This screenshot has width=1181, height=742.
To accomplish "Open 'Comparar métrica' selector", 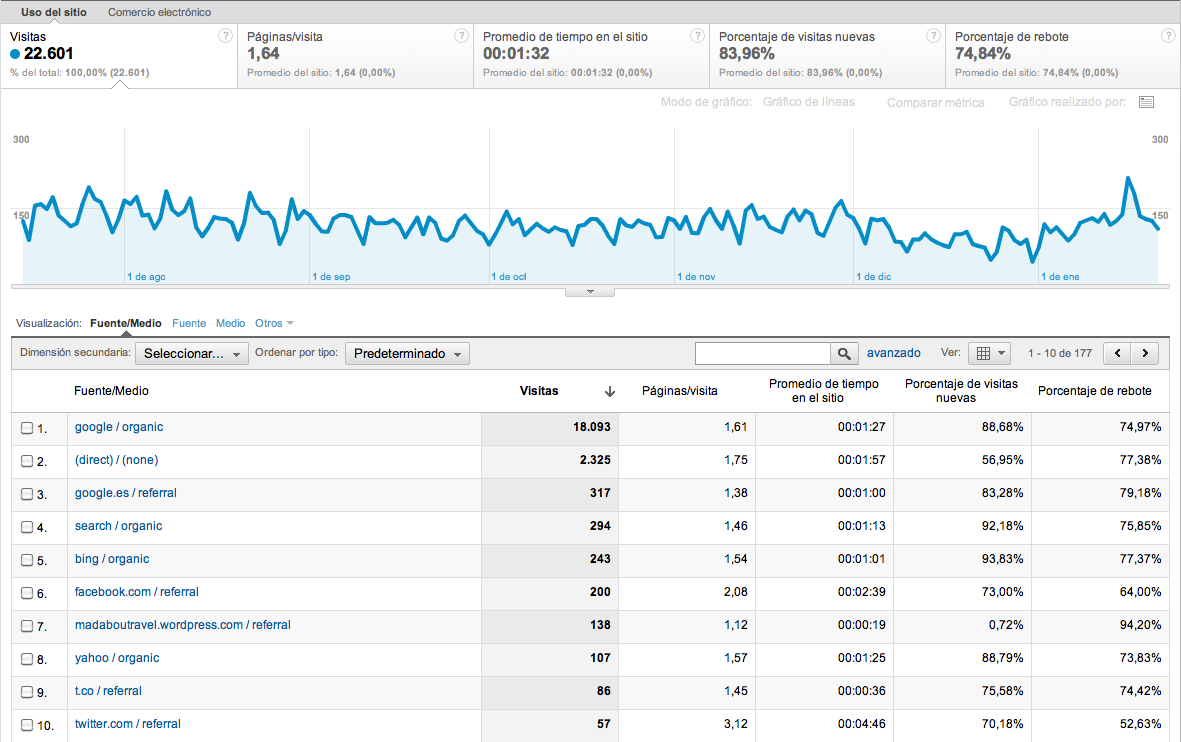I will [935, 102].
